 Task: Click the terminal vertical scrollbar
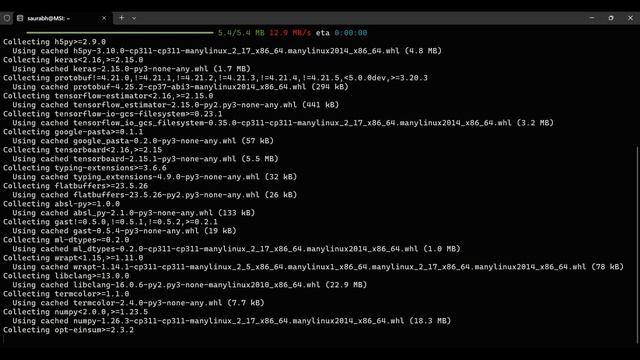click(x=638, y=244)
